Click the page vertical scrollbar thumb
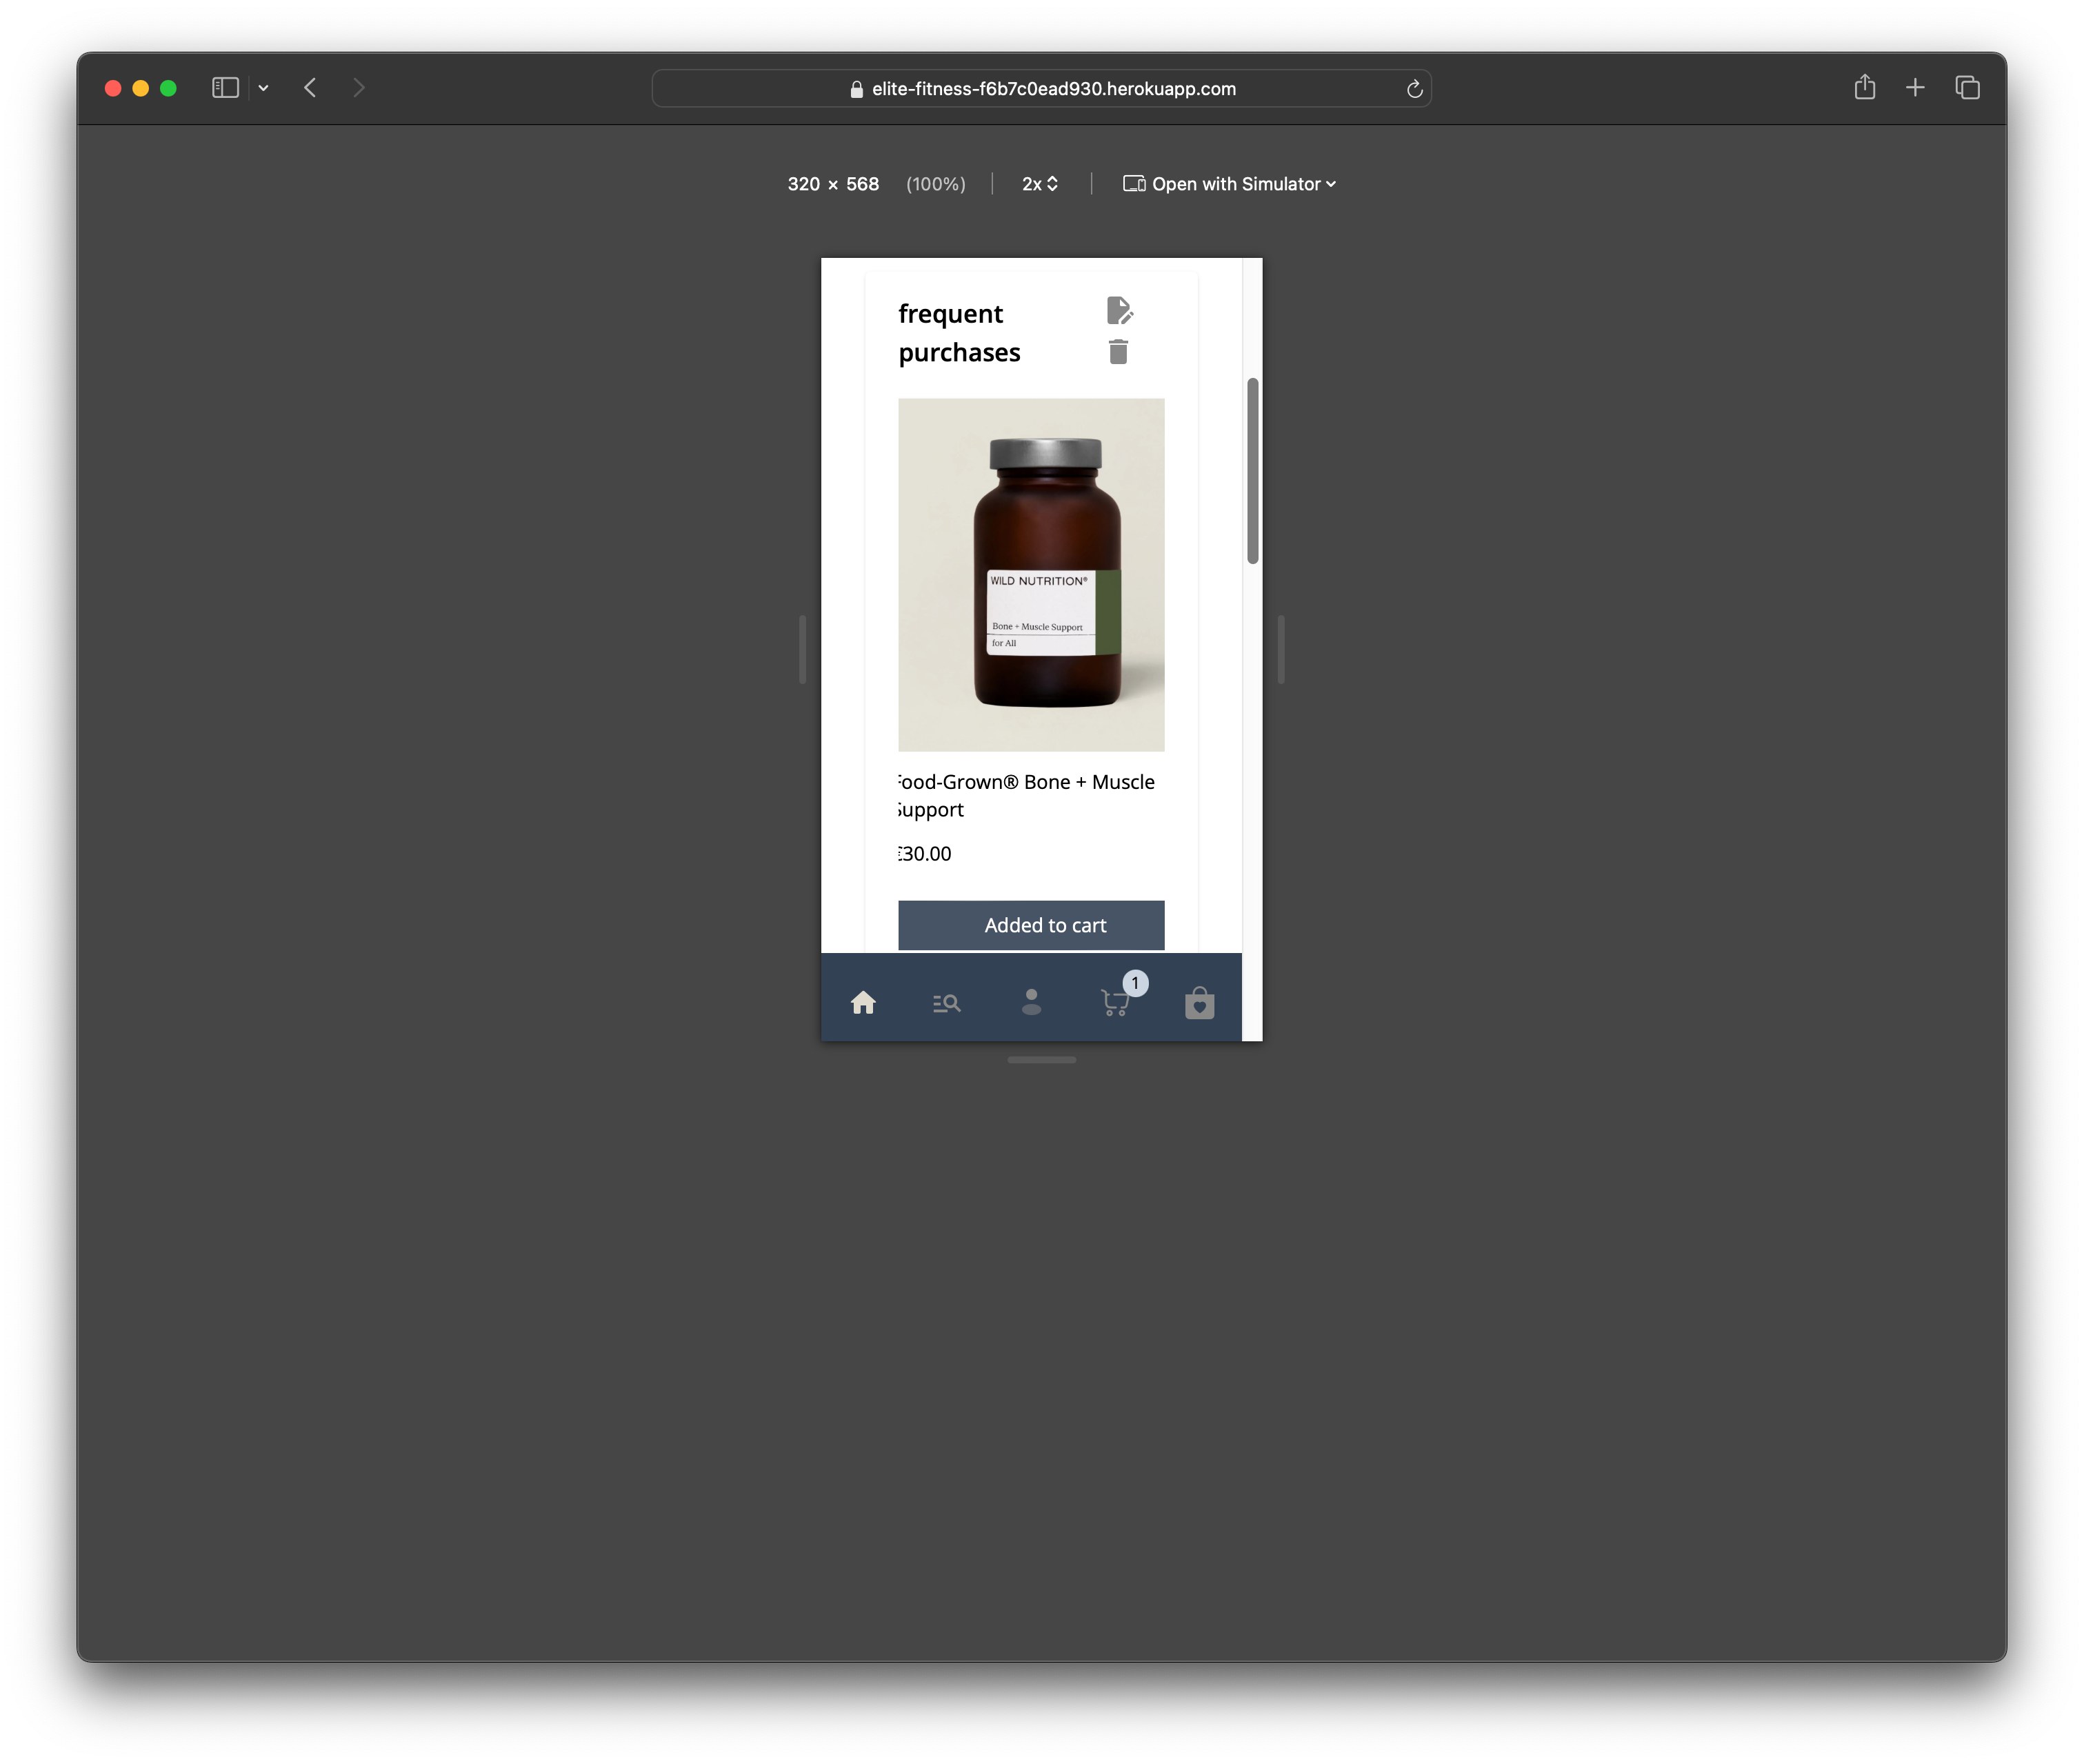The height and width of the screenshot is (1764, 2084). [x=1252, y=471]
